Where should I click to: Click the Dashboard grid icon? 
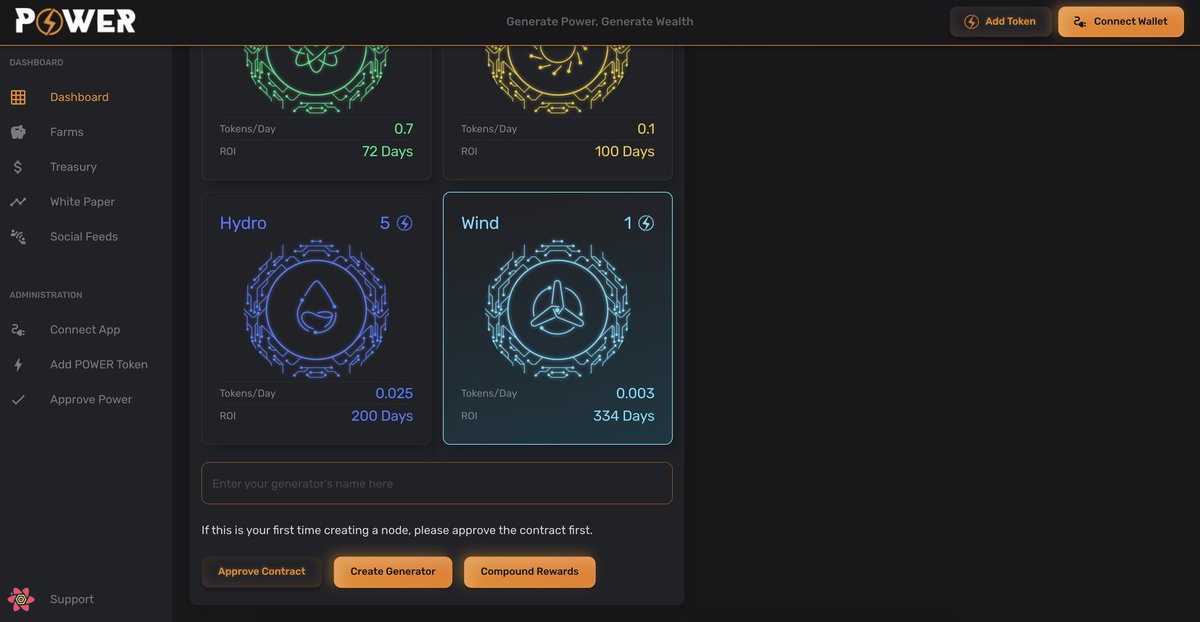[x=18, y=94]
